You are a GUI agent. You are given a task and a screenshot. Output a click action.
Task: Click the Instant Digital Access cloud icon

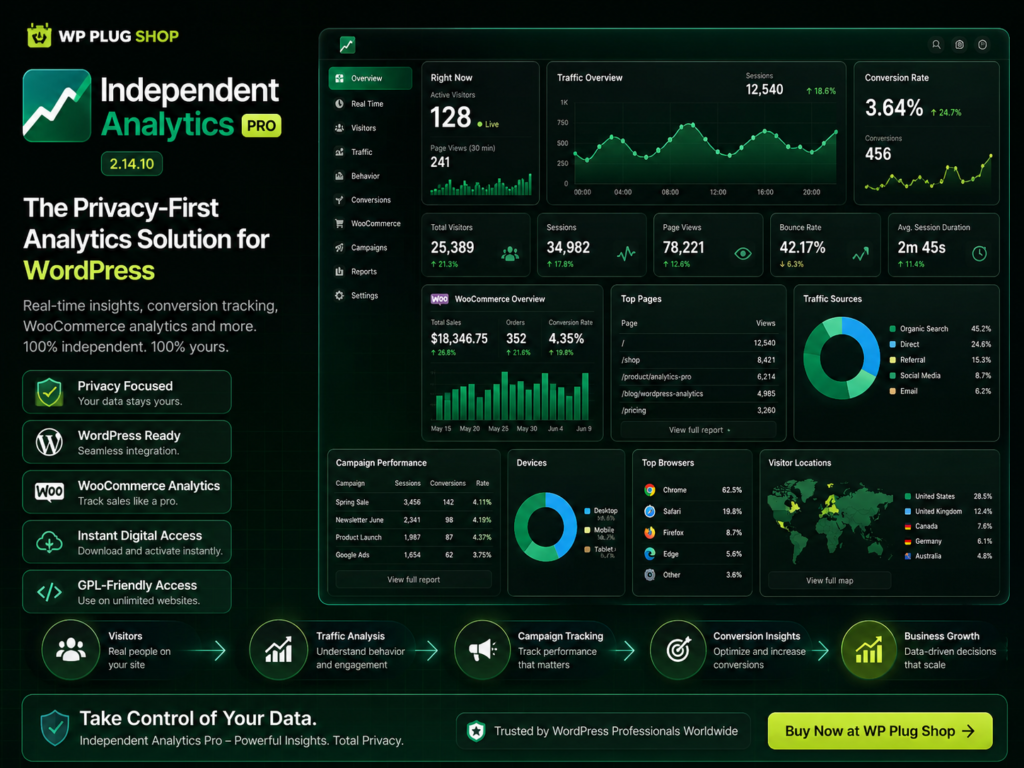50,542
